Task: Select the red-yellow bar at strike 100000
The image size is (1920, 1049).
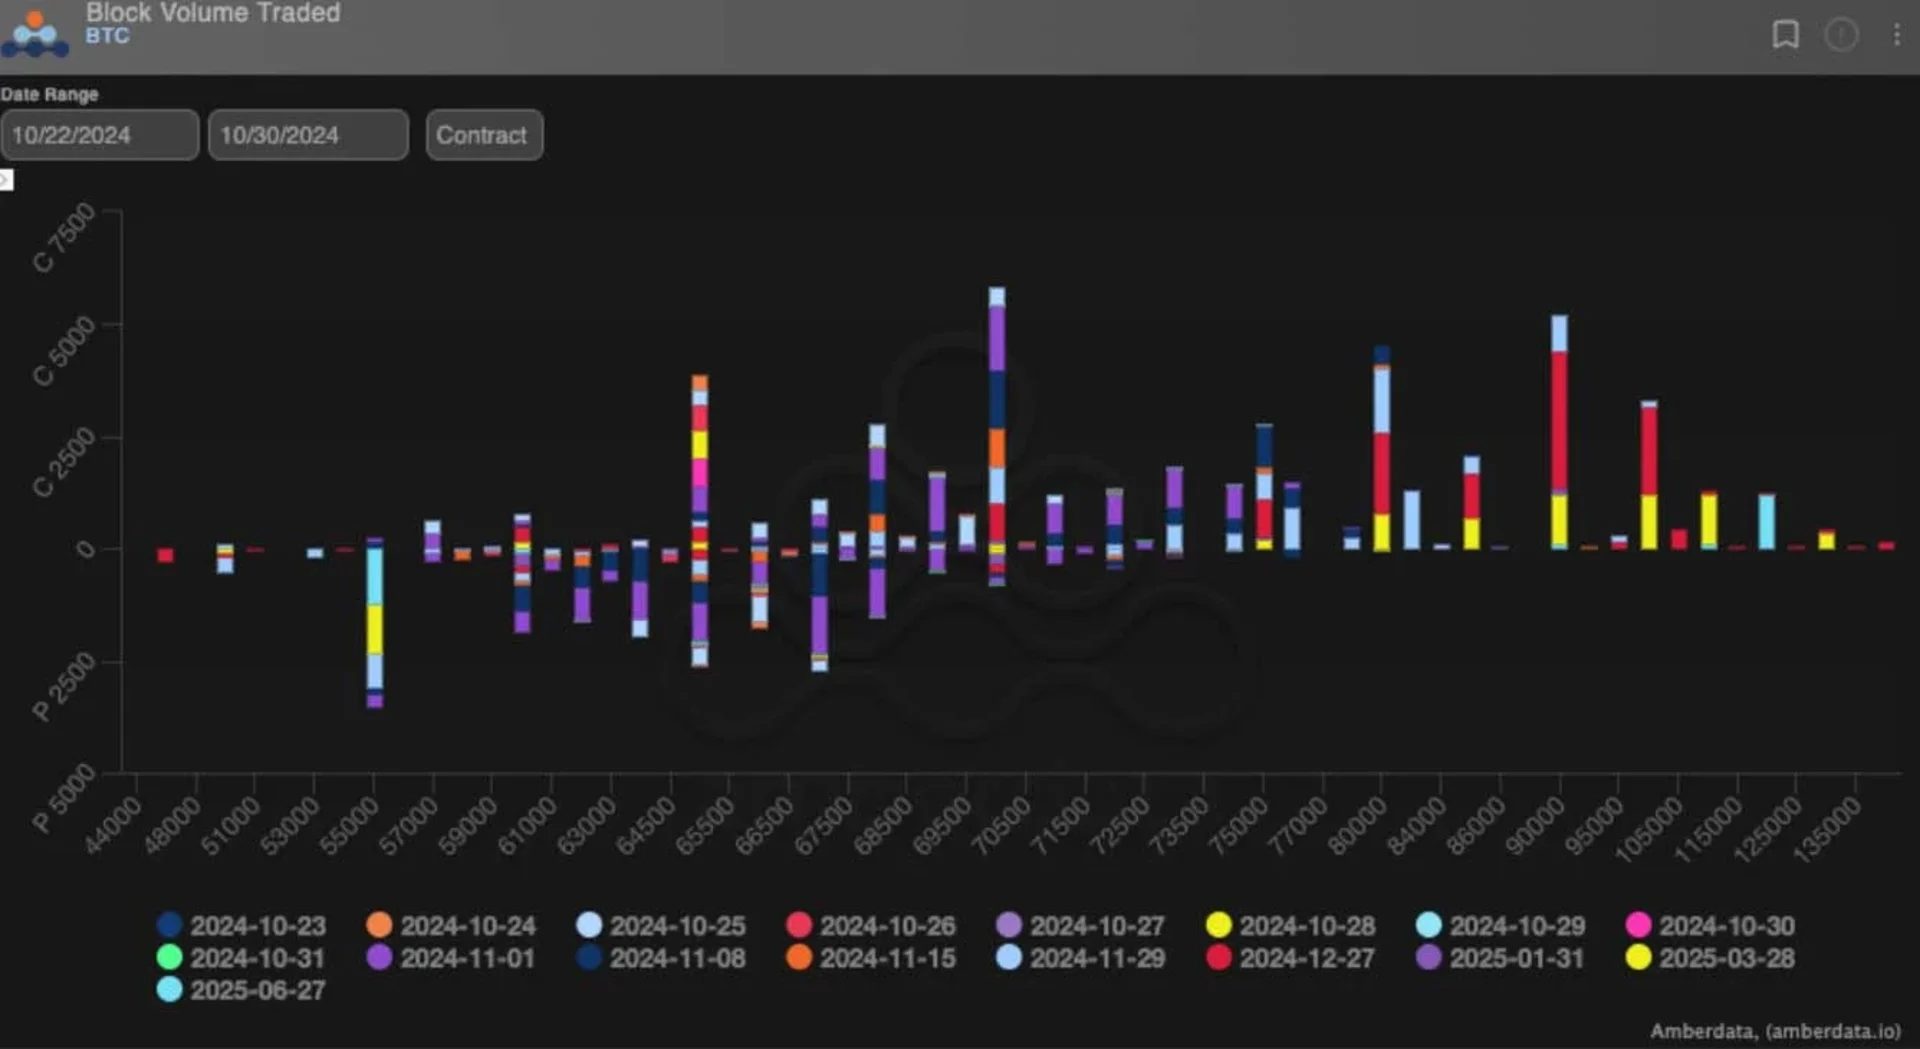Action: (x=1649, y=475)
